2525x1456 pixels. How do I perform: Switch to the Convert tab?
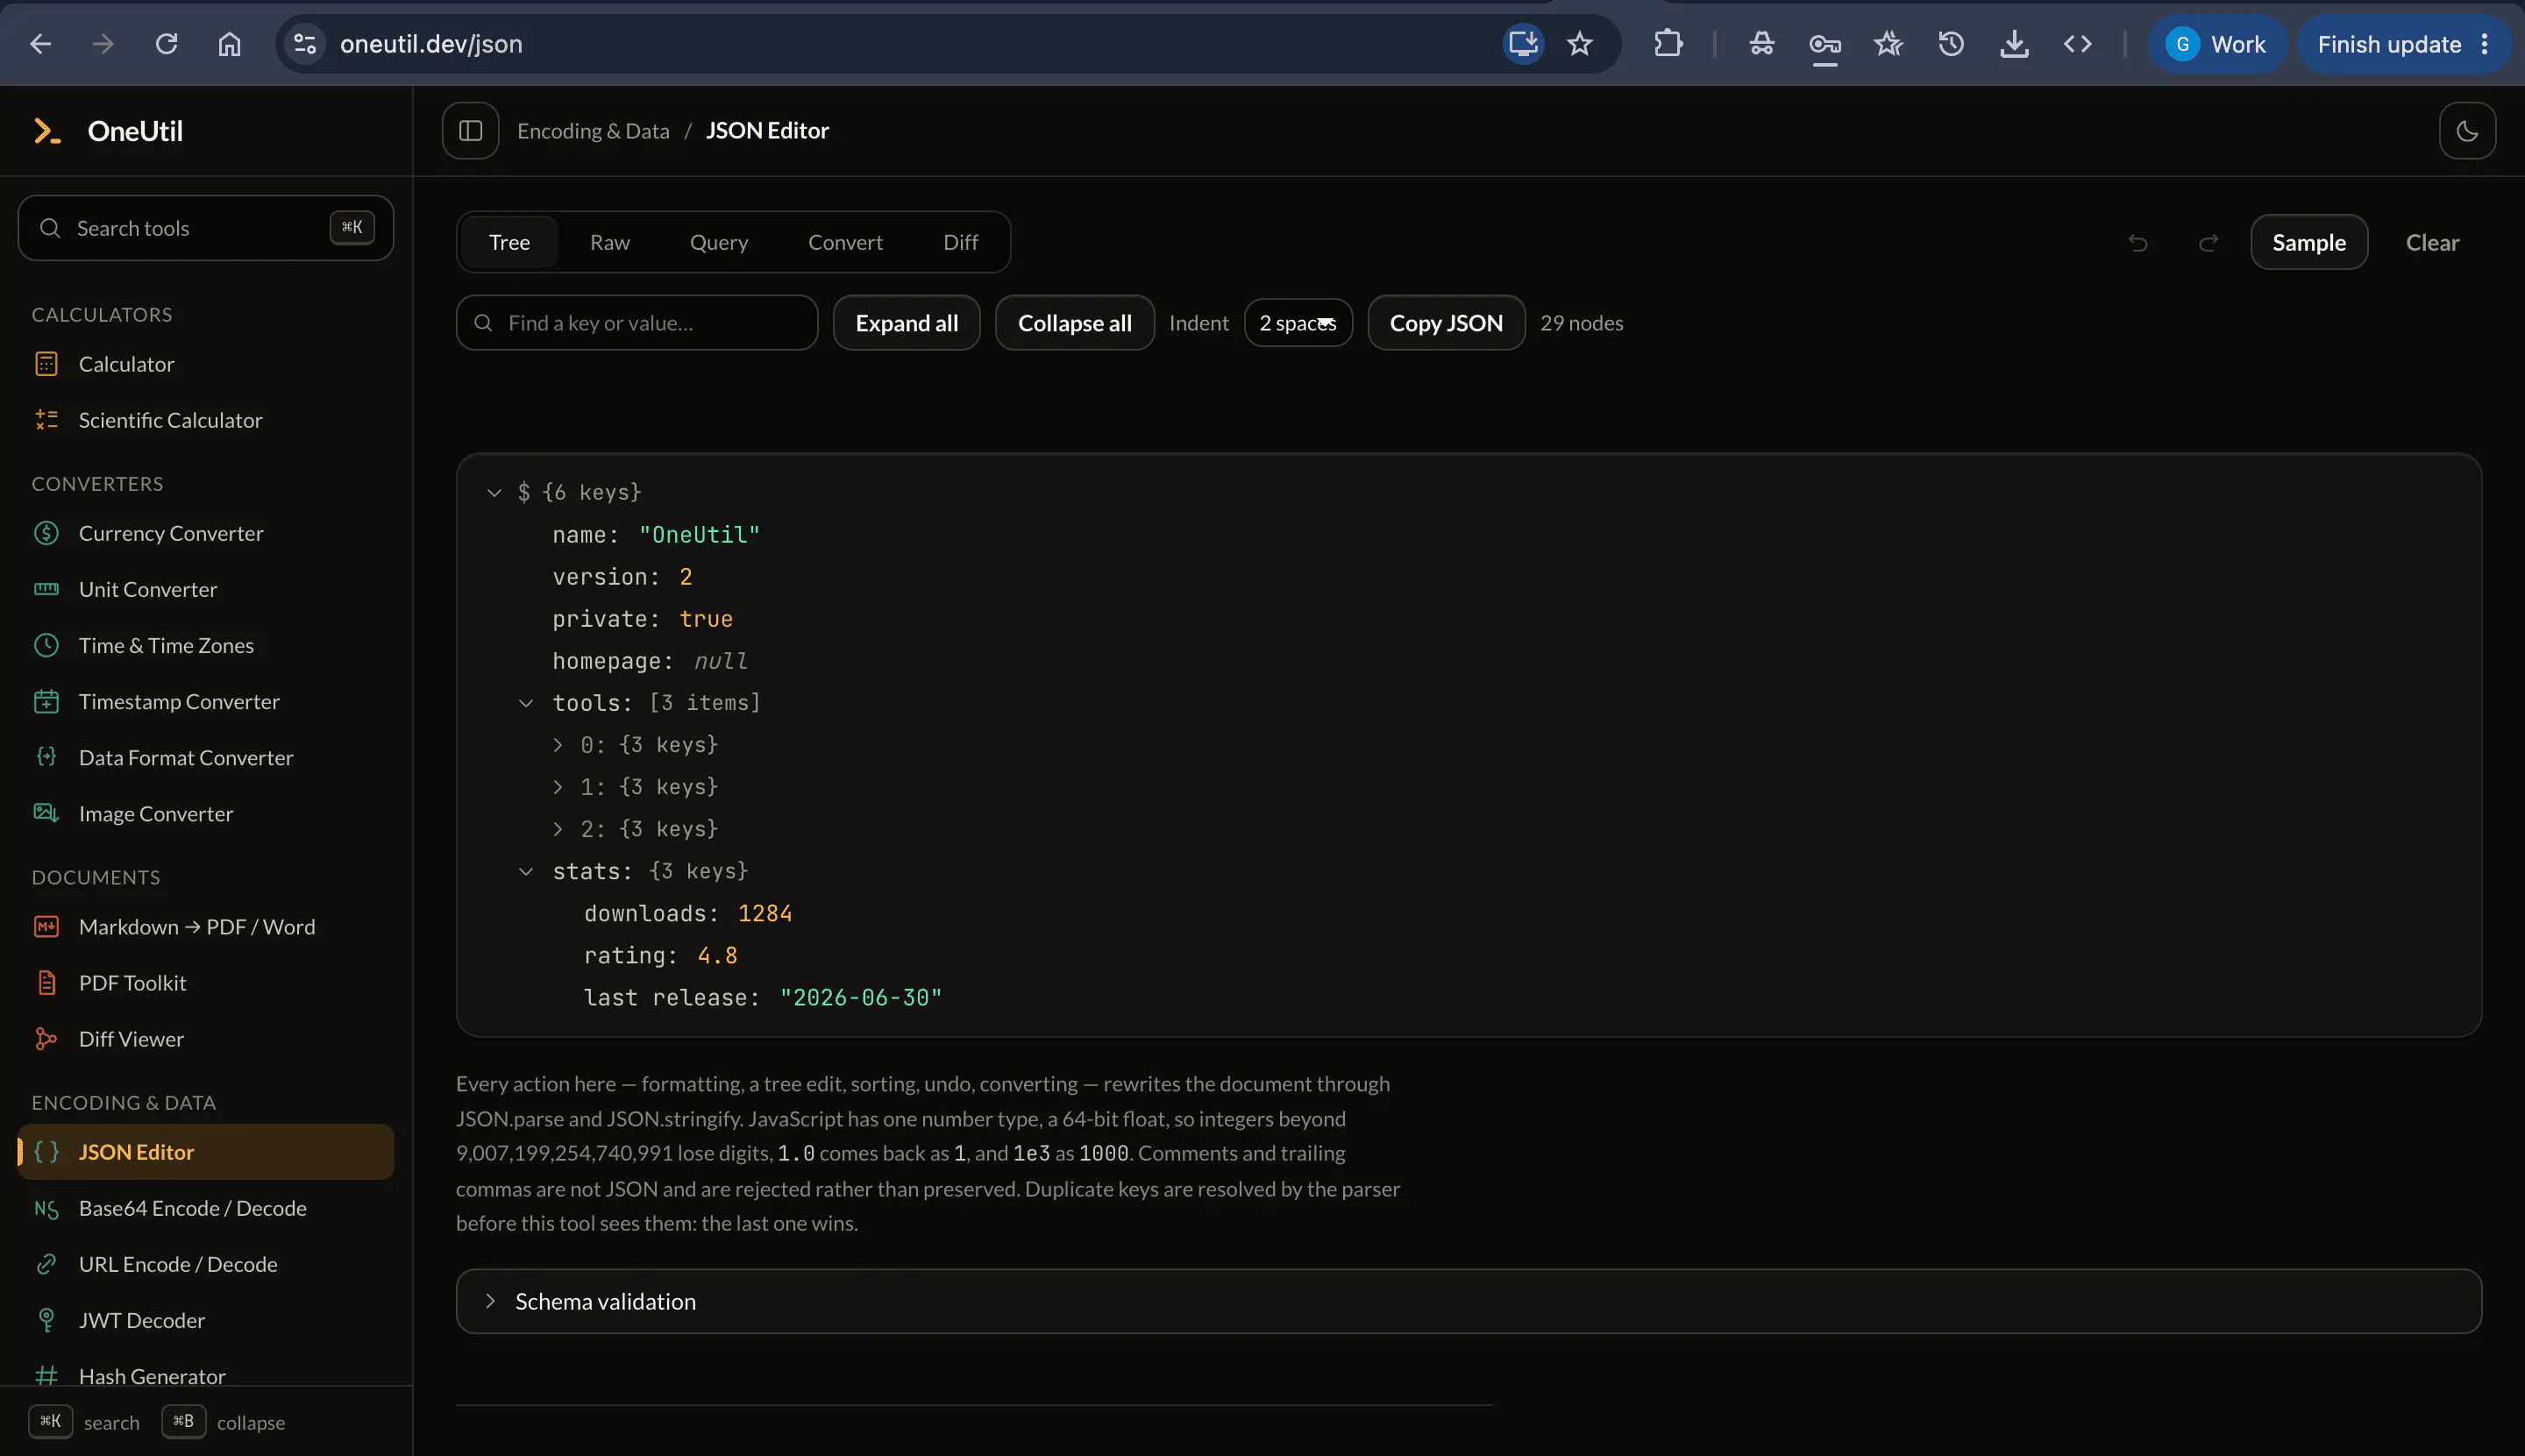(x=845, y=242)
